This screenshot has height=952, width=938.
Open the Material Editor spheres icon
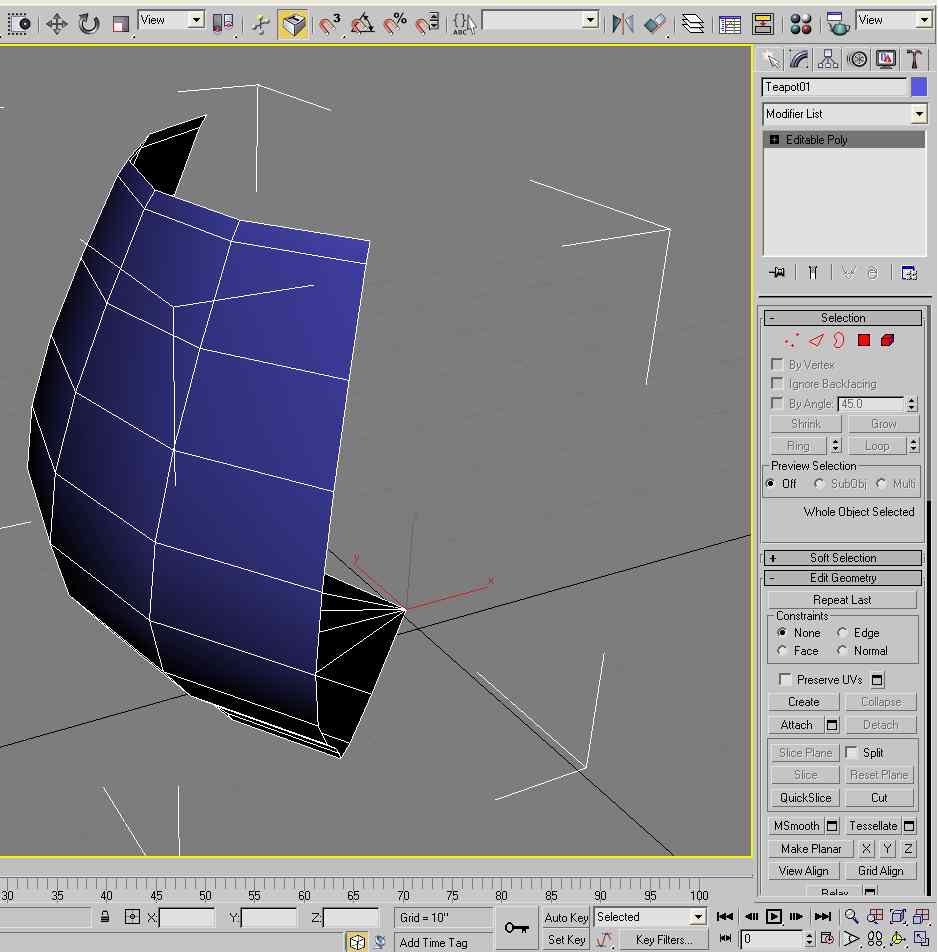coord(801,23)
